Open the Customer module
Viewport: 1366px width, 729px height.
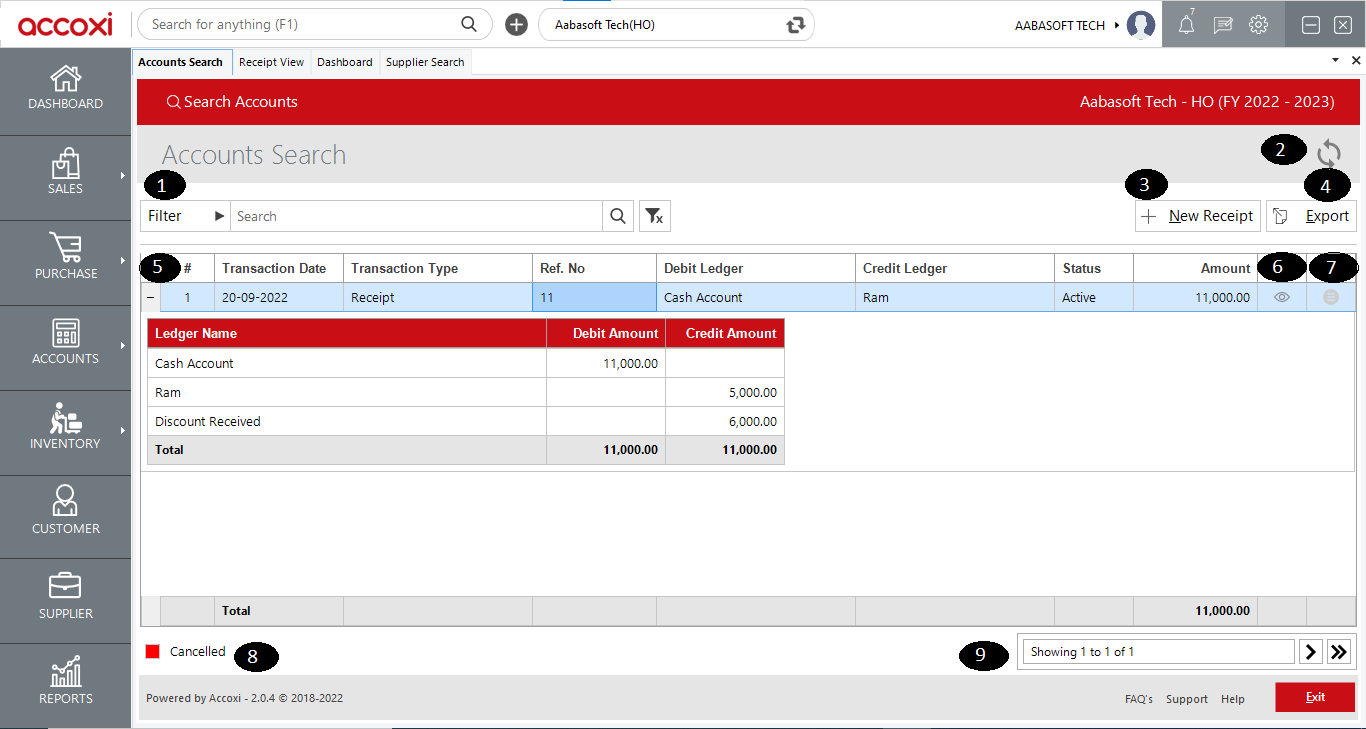coord(65,512)
